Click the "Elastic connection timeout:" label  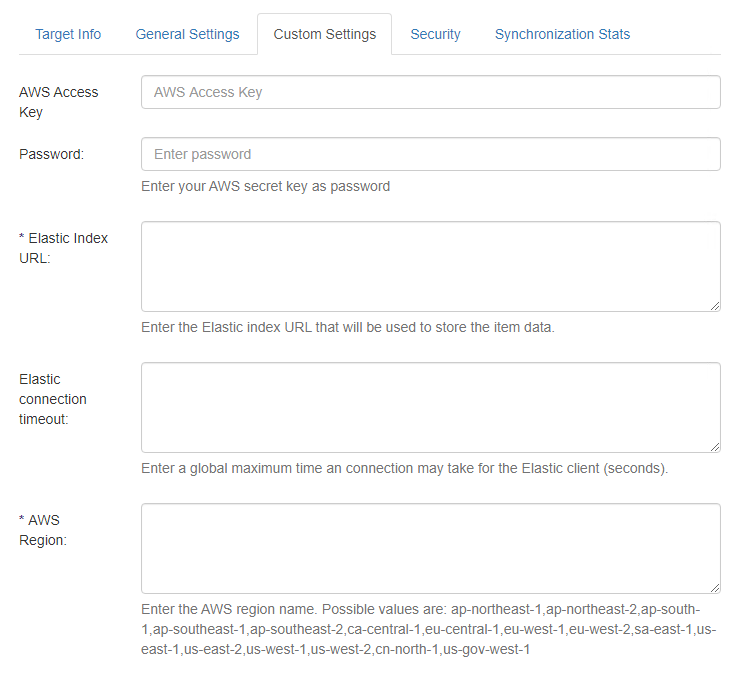click(53, 399)
